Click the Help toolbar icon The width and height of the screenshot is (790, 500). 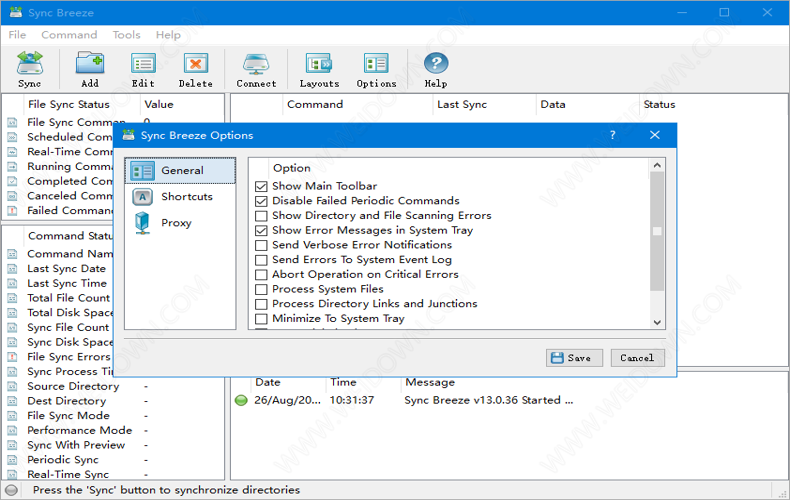coord(436,70)
